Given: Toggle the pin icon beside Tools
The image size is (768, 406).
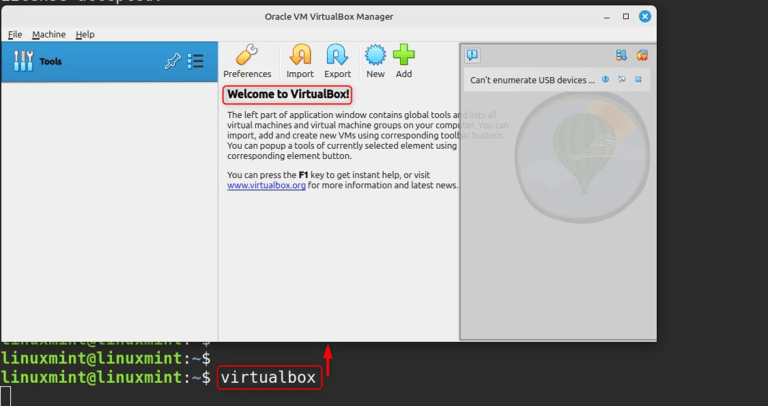Looking at the screenshot, I should click(x=171, y=62).
